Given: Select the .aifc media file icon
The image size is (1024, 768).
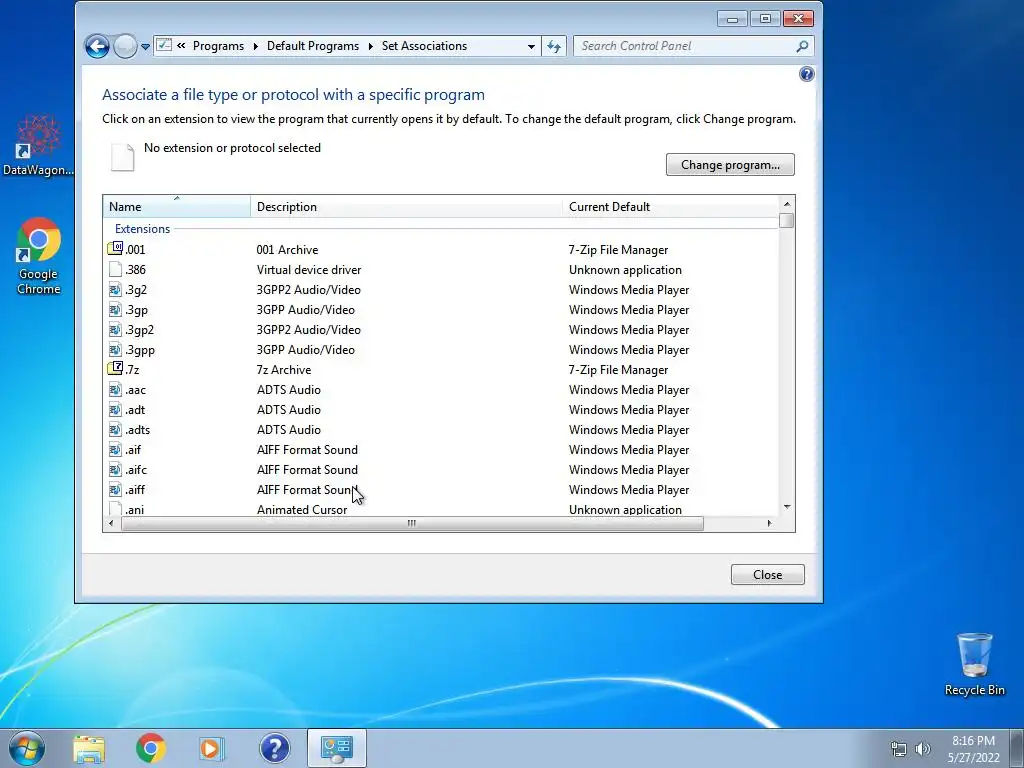Looking at the screenshot, I should pyautogui.click(x=116, y=470).
